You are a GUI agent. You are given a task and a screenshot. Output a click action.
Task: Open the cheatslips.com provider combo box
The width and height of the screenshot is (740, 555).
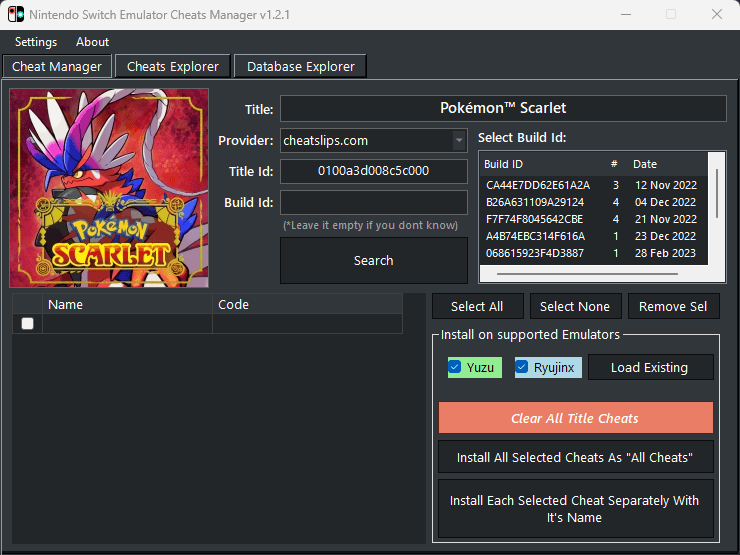[x=365, y=141]
